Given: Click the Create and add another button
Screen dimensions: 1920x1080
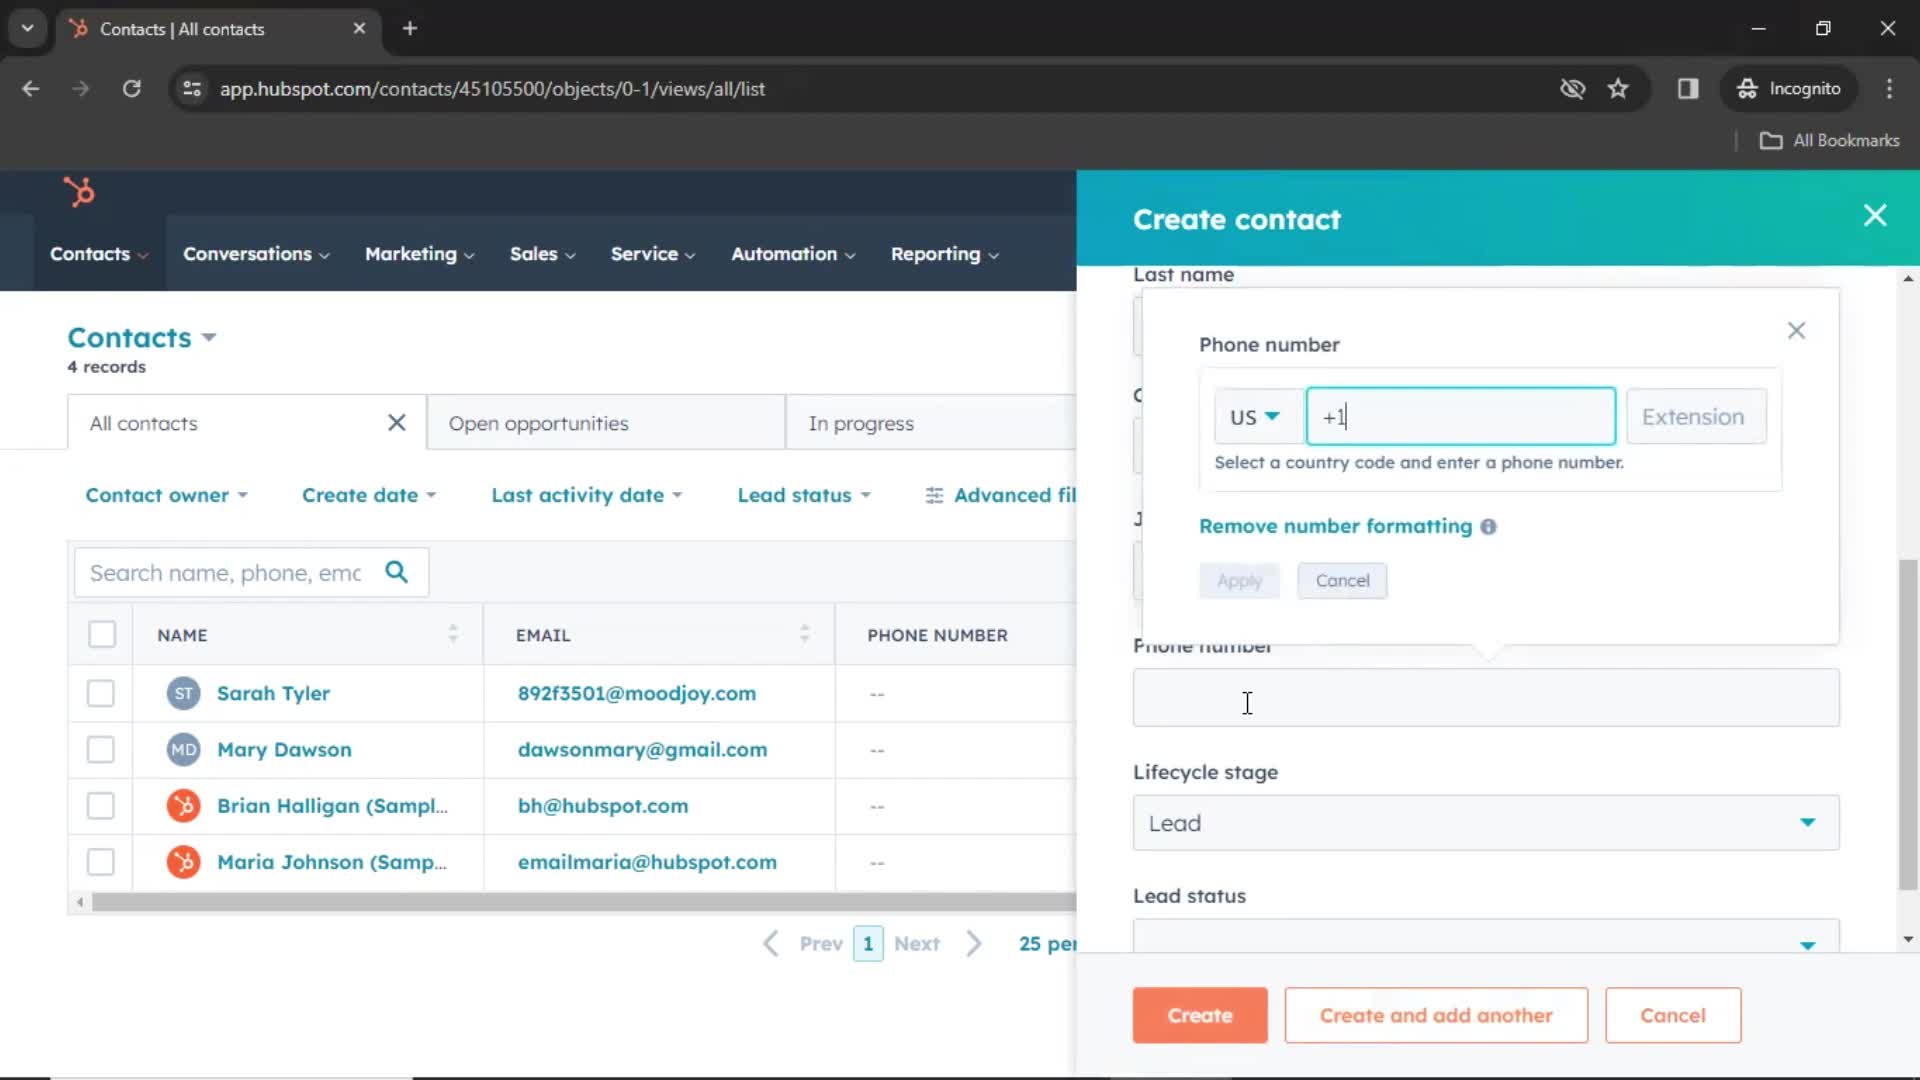Looking at the screenshot, I should tap(1435, 1015).
